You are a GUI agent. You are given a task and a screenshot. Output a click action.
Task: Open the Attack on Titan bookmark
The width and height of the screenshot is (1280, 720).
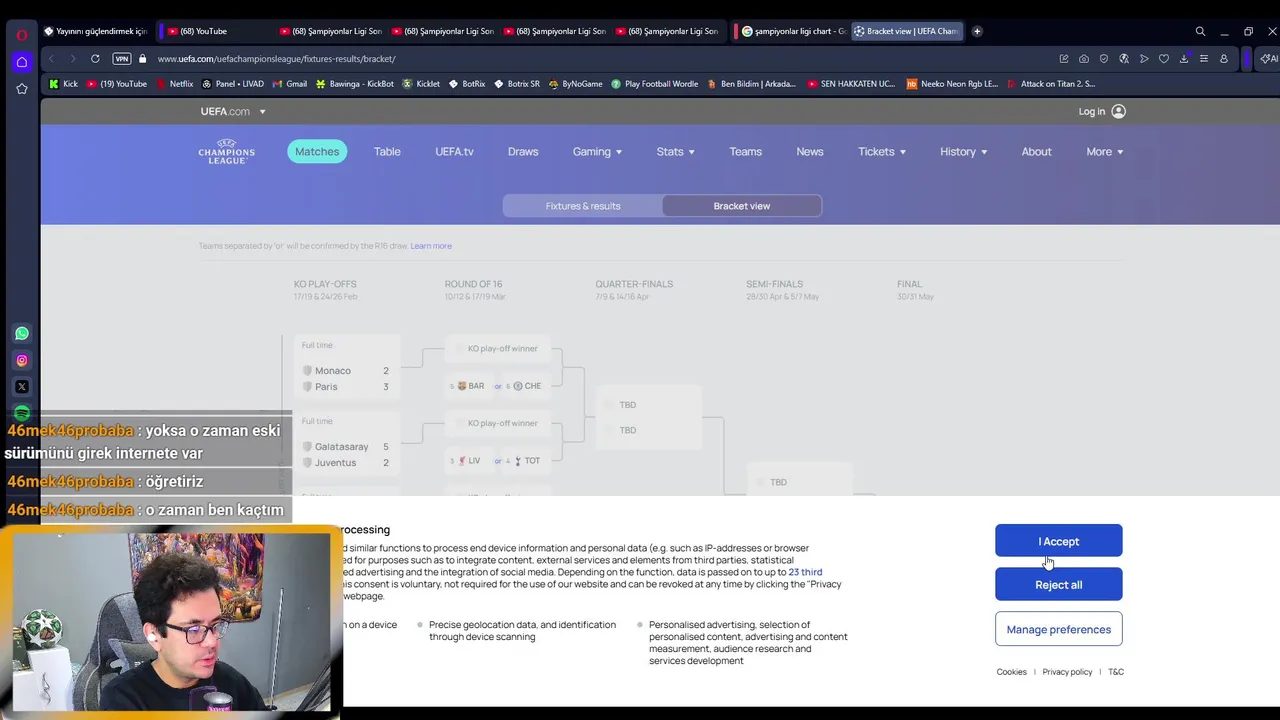click(x=1051, y=84)
